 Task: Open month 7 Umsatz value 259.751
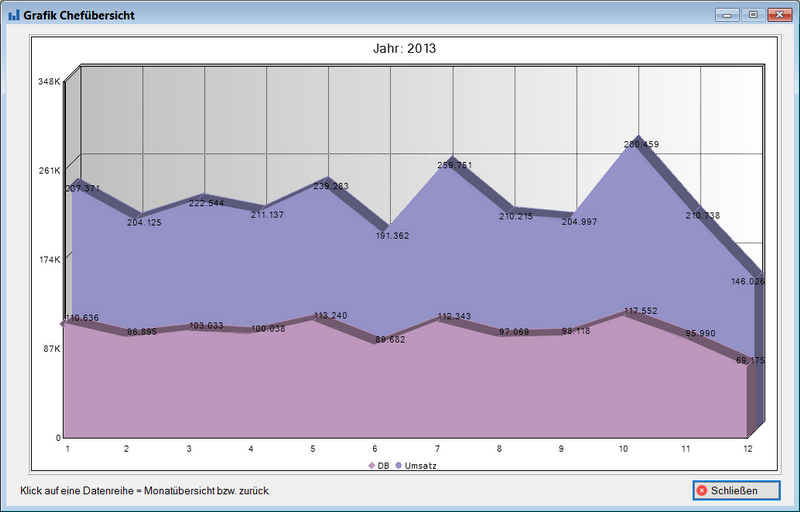[x=455, y=165]
